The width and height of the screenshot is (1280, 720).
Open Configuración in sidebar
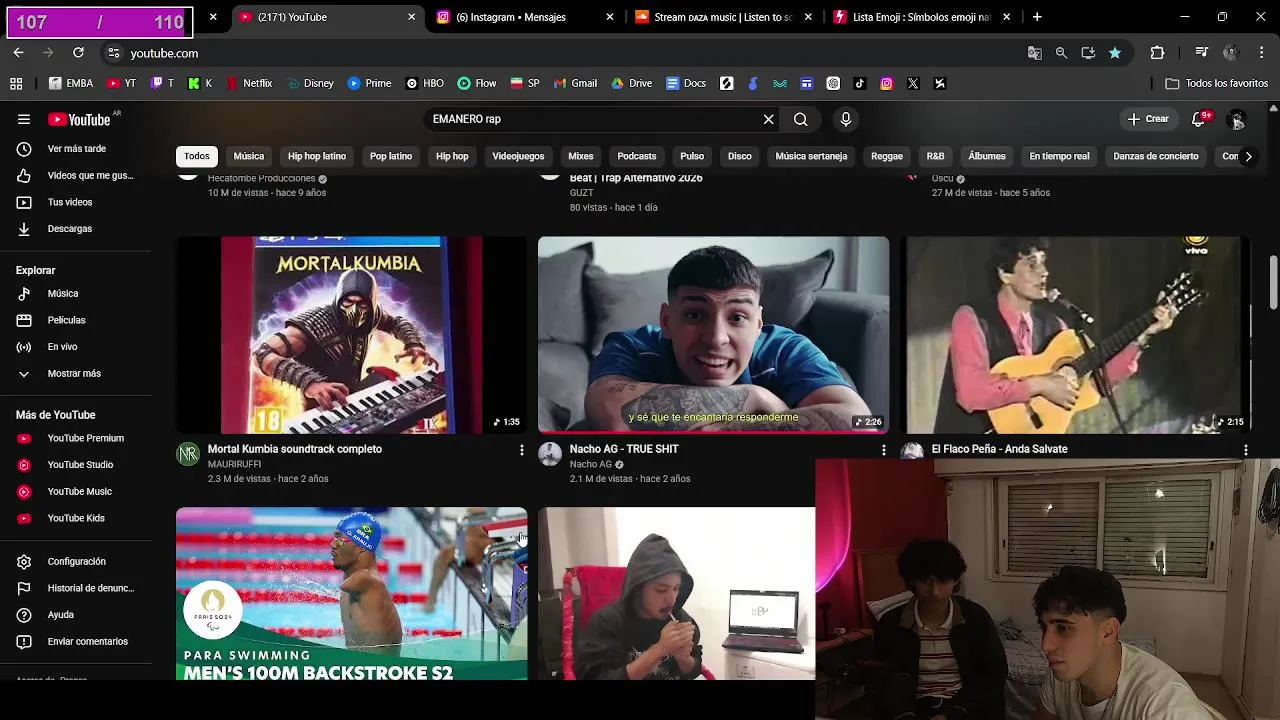(76, 562)
